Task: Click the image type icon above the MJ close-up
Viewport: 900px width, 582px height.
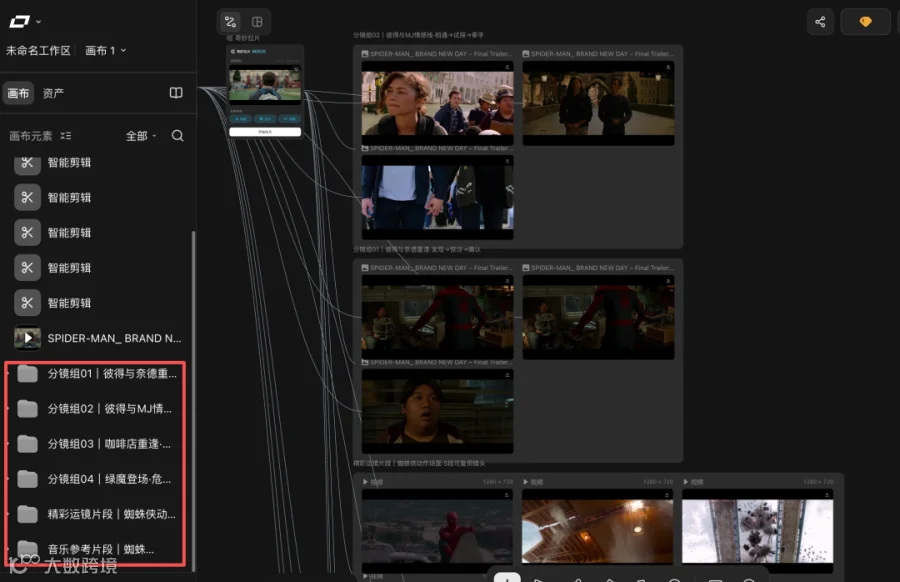Action: 365,54
